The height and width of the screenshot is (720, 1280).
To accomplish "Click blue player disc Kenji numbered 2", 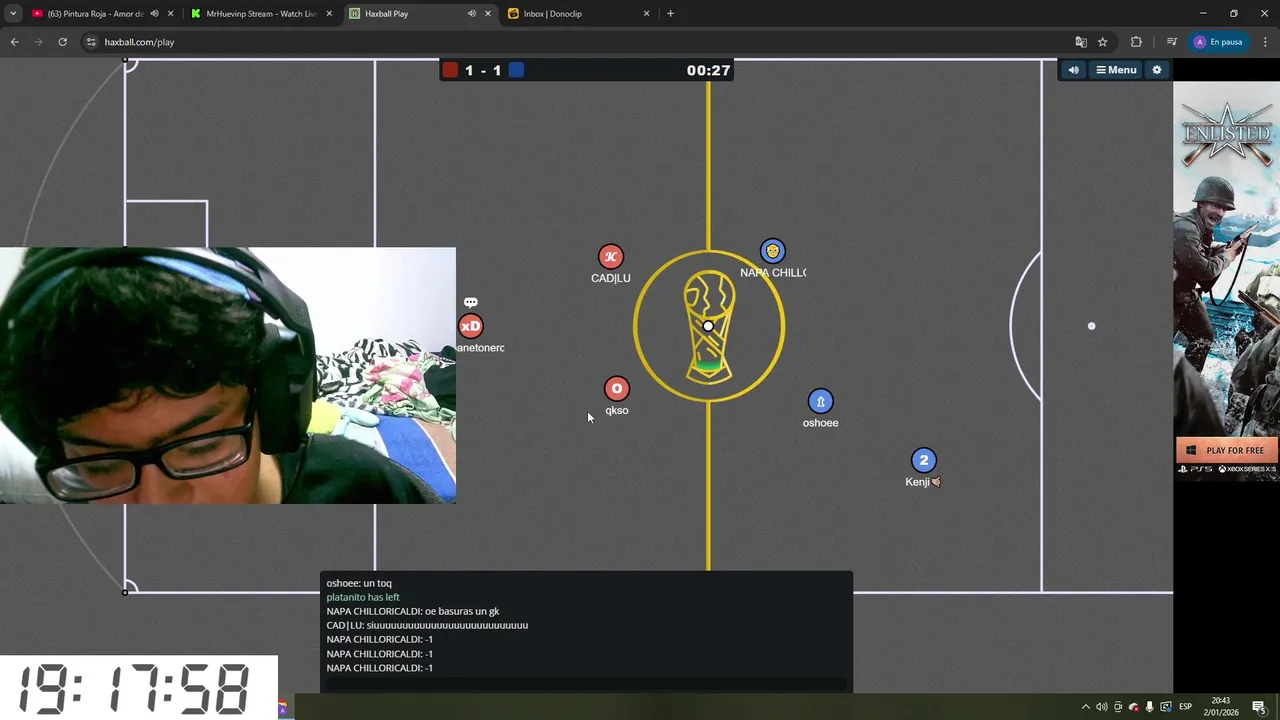I will pos(923,460).
